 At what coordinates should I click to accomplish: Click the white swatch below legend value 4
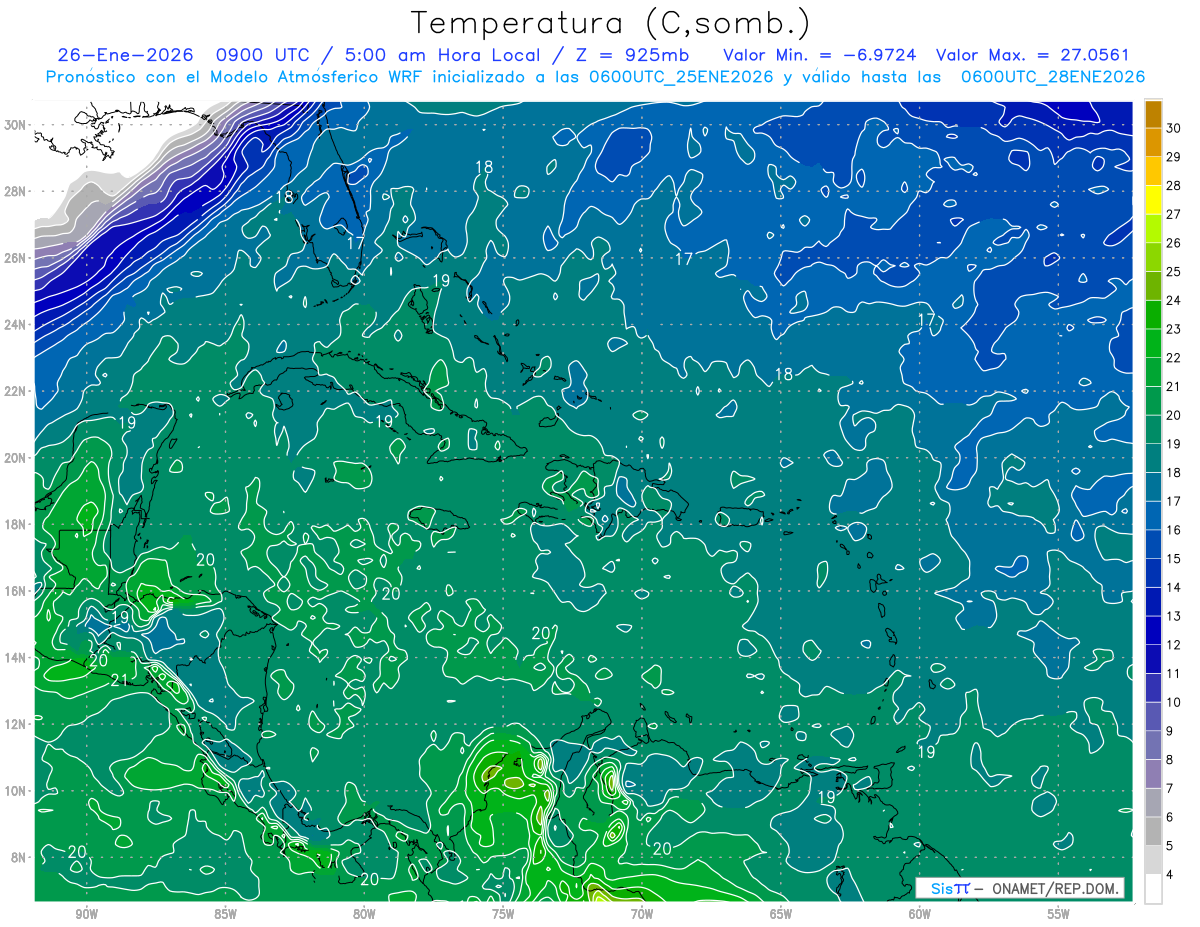(x=1153, y=889)
